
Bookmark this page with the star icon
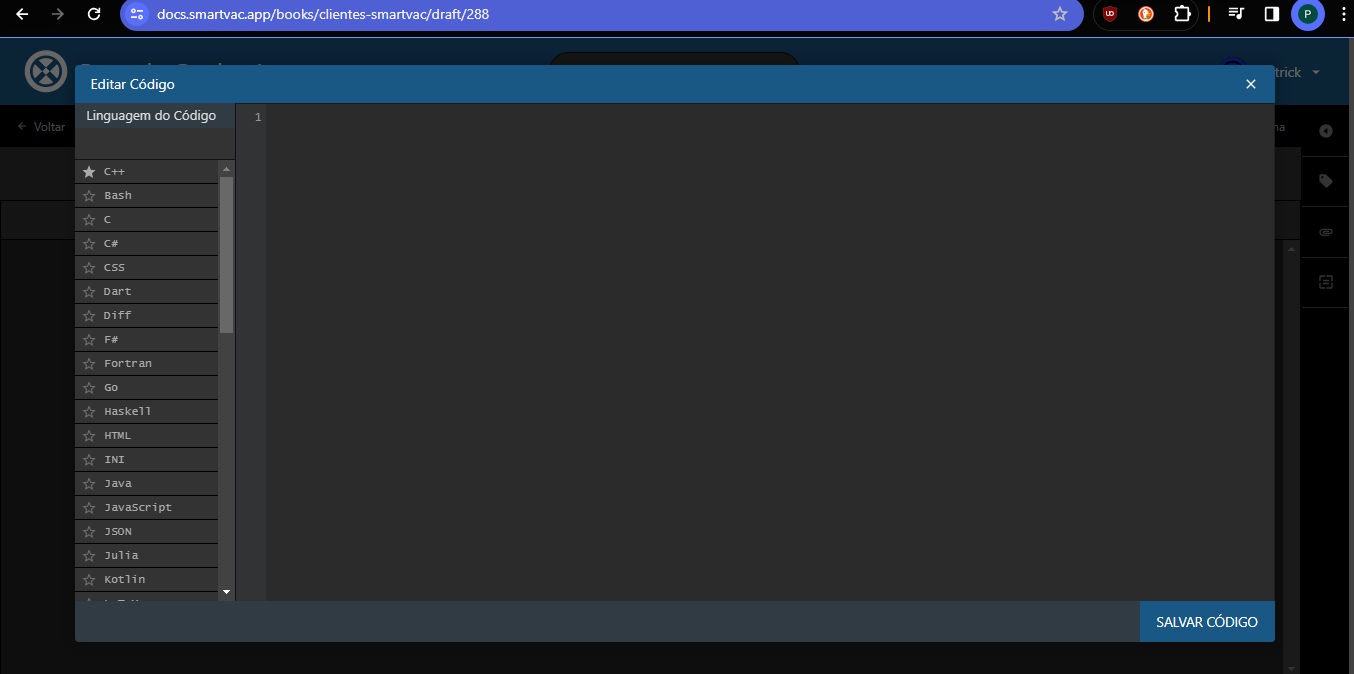click(x=1060, y=14)
